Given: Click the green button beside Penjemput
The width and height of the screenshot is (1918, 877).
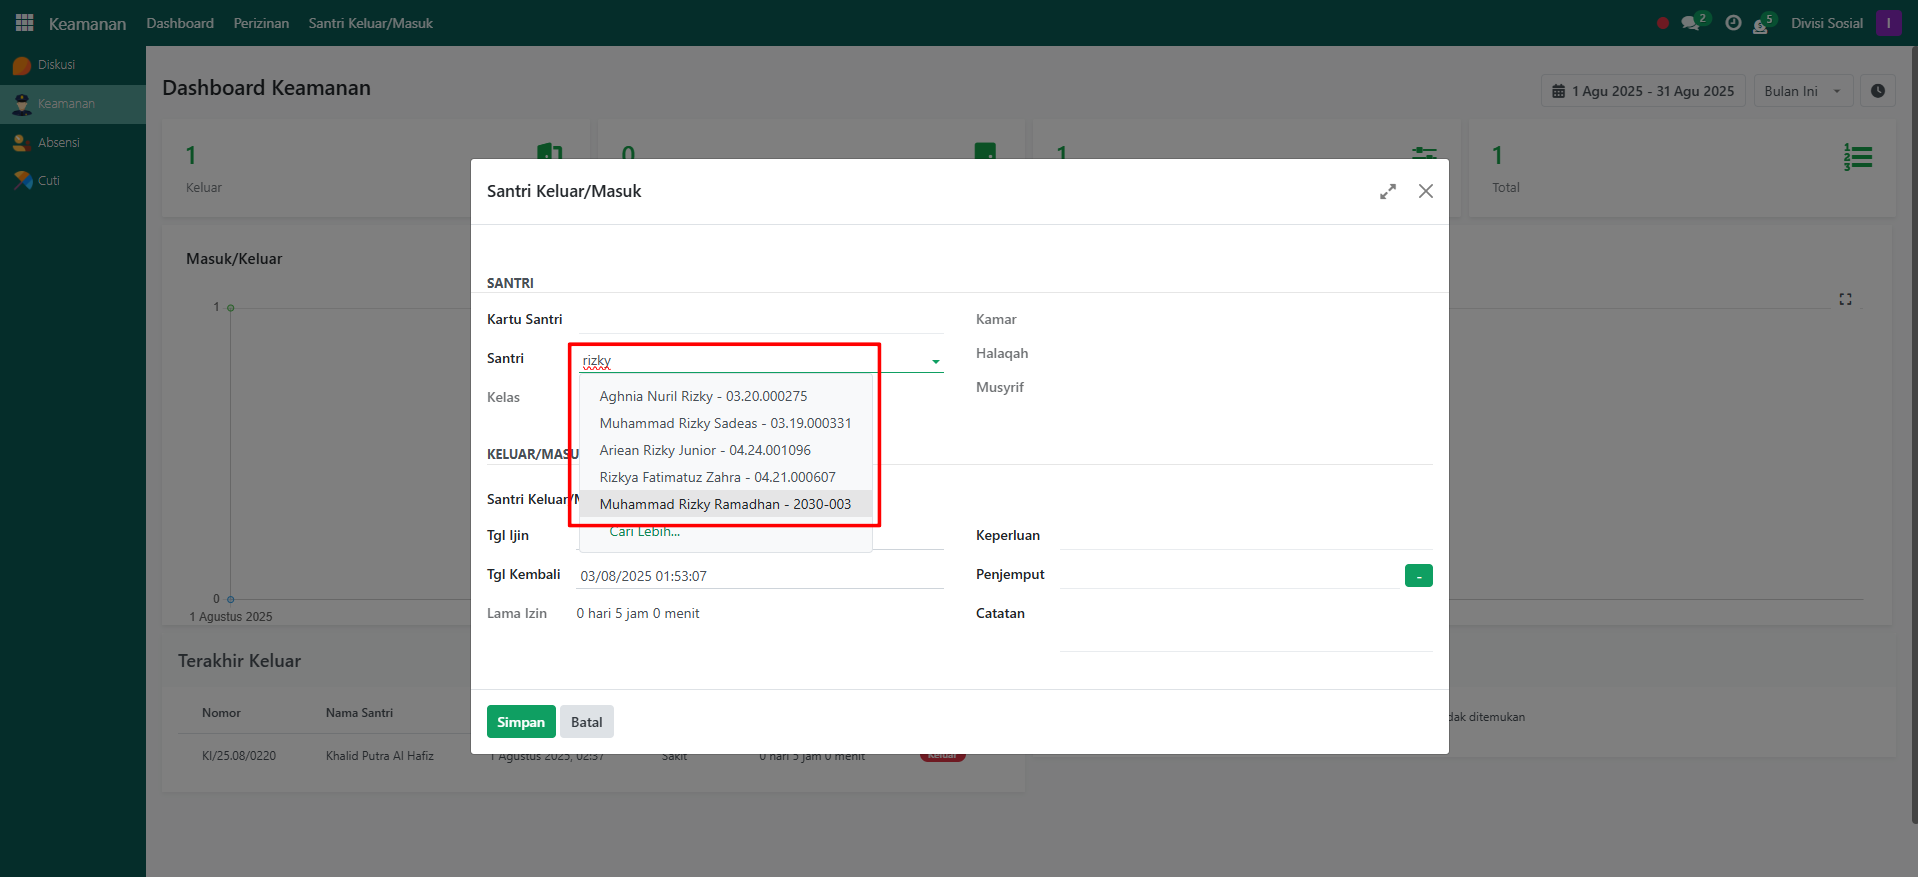Looking at the screenshot, I should coord(1418,576).
